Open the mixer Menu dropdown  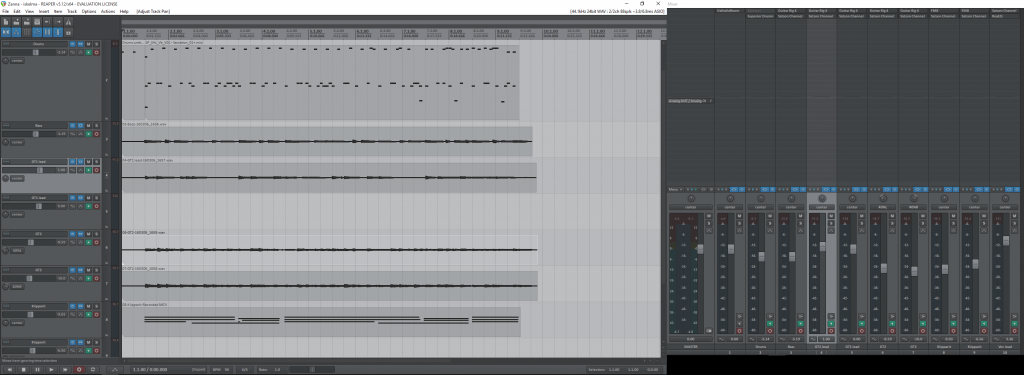pos(675,189)
